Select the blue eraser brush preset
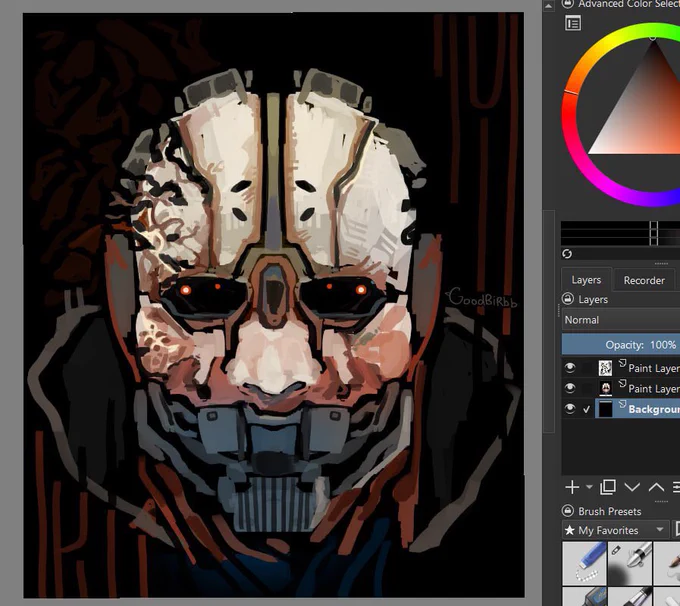 click(x=584, y=563)
